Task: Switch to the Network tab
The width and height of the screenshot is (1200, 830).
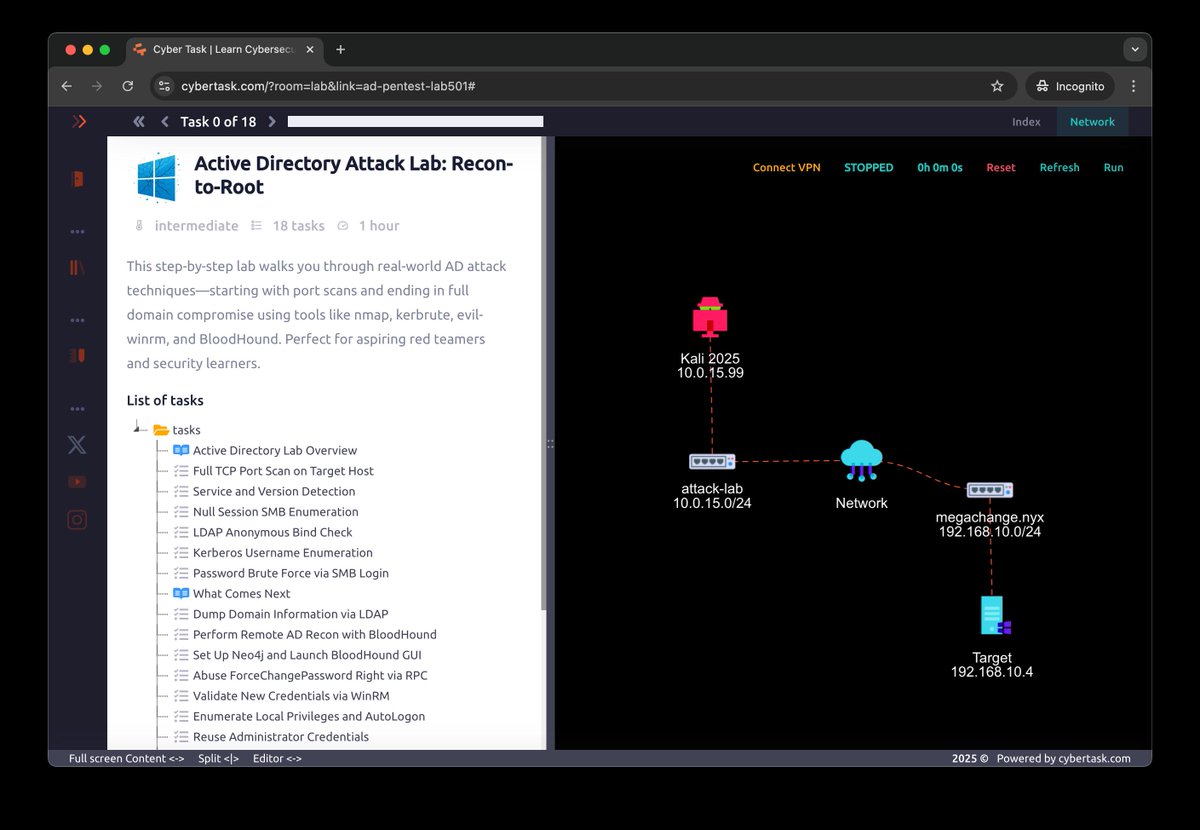Action: [1092, 122]
